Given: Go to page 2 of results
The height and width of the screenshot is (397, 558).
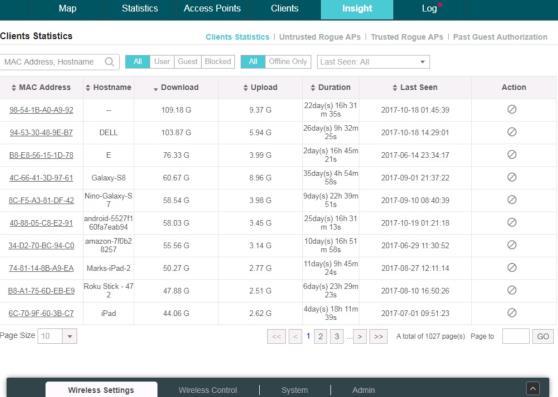Looking at the screenshot, I should click(320, 337).
